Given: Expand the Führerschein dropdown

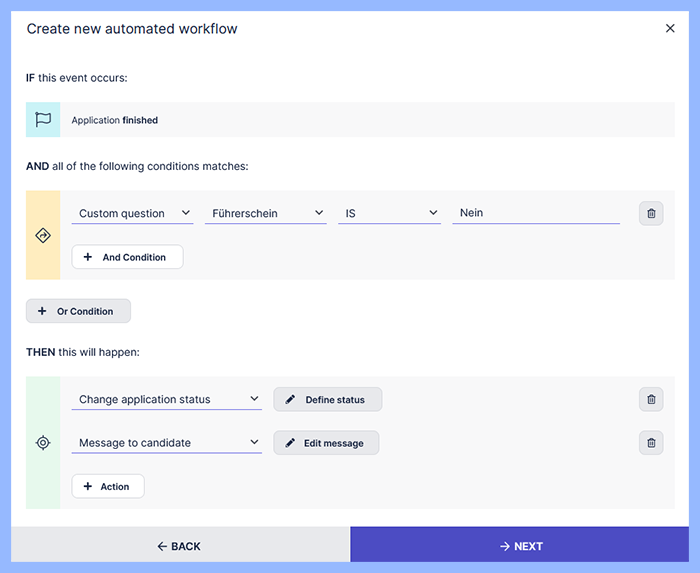Looking at the screenshot, I should 265,213.
